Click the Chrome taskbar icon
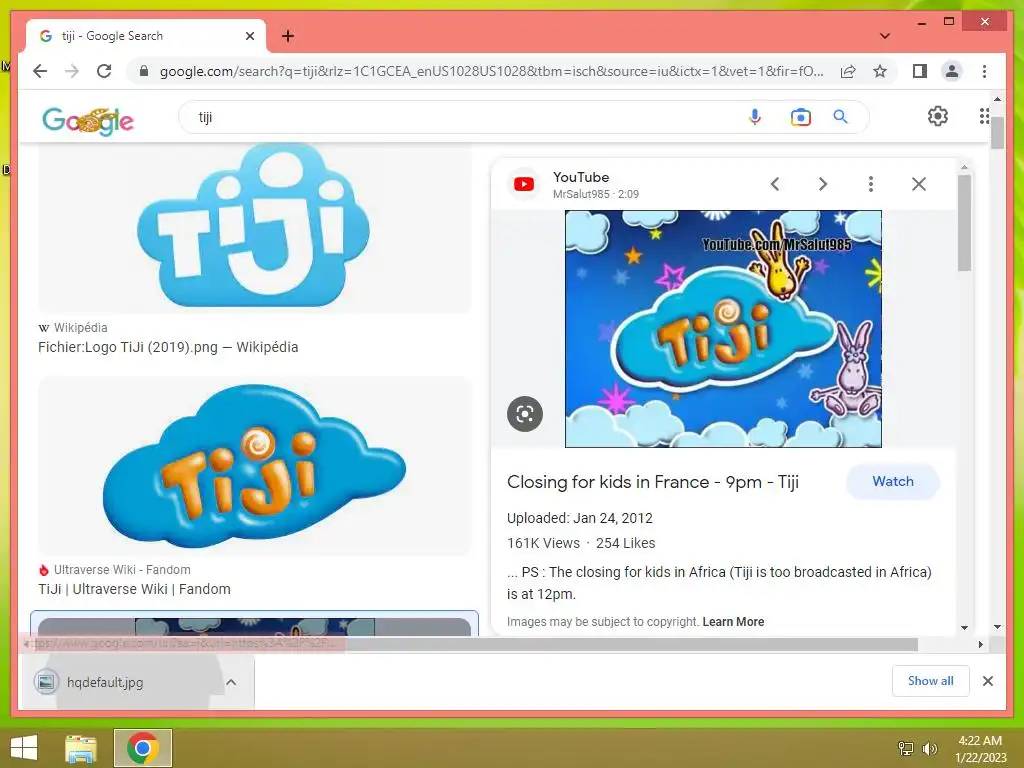Image resolution: width=1024 pixels, height=768 pixels. (143, 748)
